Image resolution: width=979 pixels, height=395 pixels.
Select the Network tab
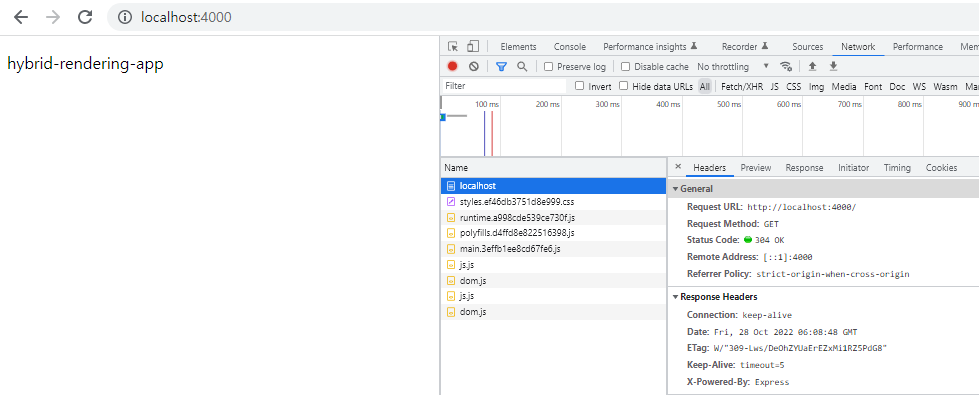[858, 47]
